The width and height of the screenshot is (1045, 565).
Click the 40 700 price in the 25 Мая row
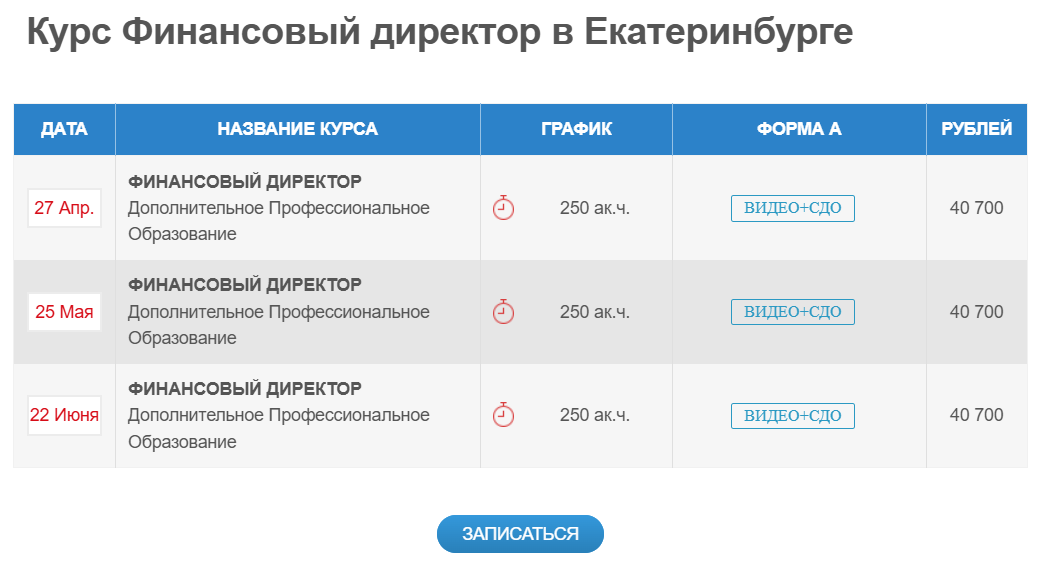pos(976,312)
